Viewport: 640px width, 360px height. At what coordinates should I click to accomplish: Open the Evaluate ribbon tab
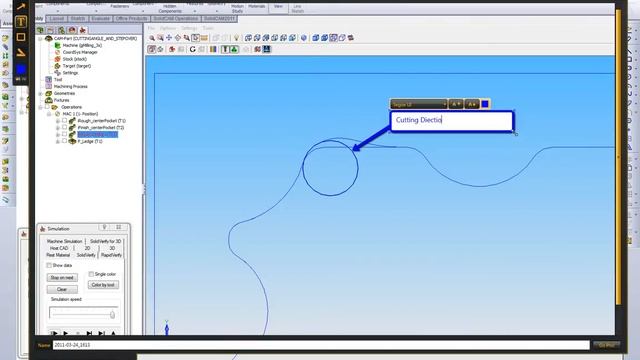coord(100,19)
